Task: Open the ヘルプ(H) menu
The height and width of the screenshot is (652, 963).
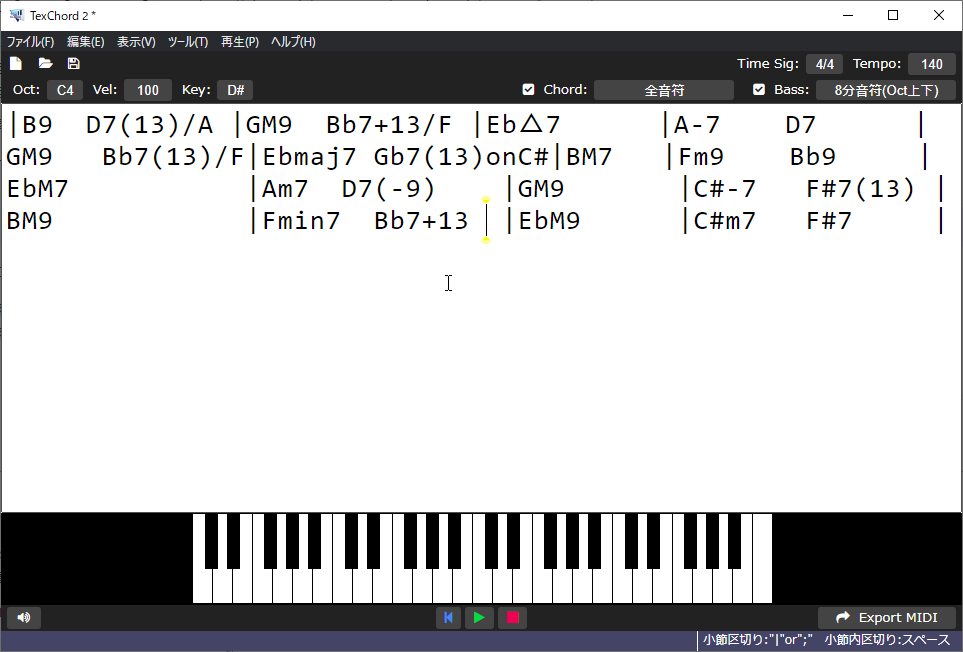Action: [x=293, y=42]
